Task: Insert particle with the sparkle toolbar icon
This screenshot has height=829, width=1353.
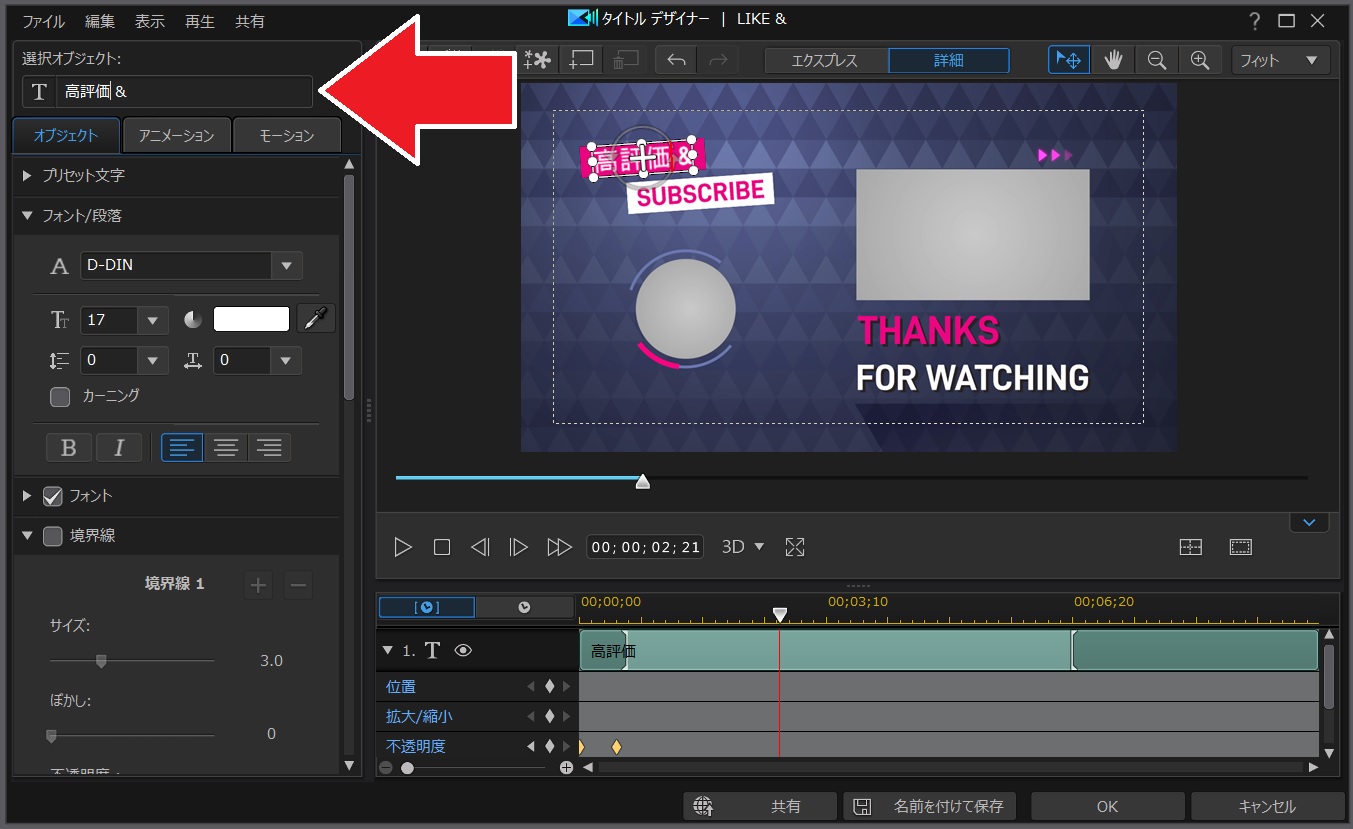Action: (538, 60)
